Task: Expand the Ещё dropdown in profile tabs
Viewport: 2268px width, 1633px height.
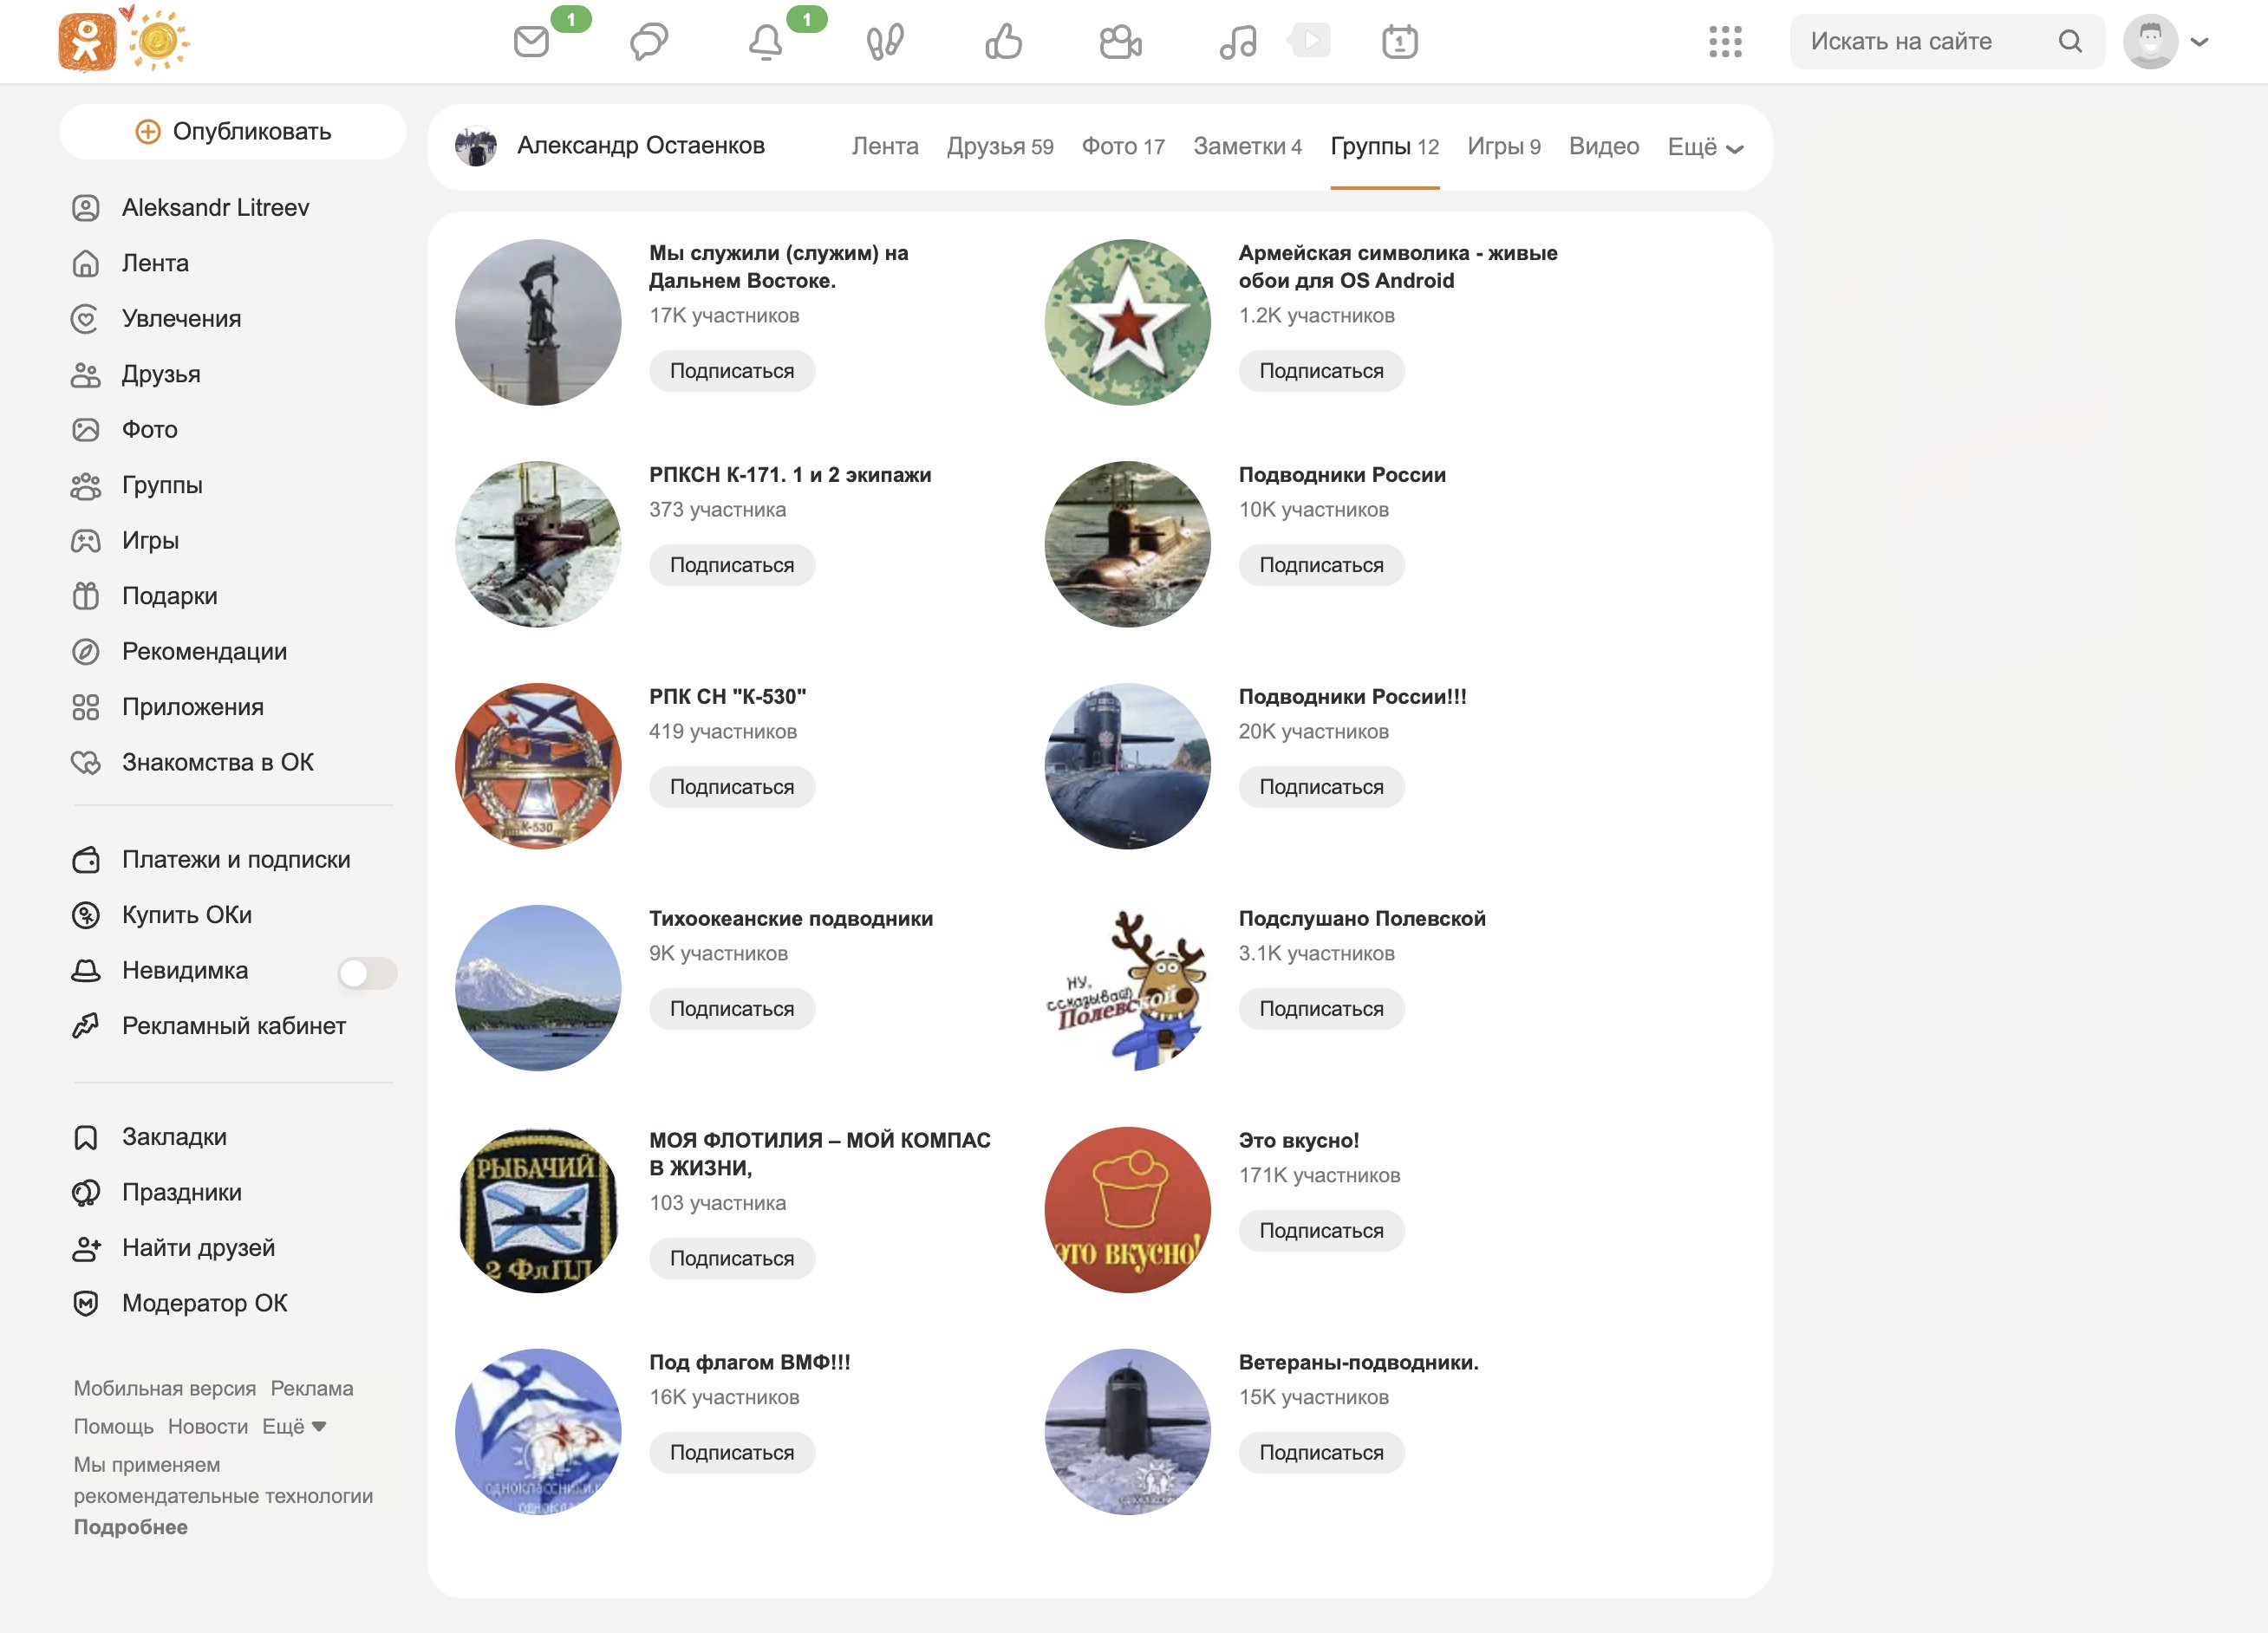Action: click(x=1705, y=147)
